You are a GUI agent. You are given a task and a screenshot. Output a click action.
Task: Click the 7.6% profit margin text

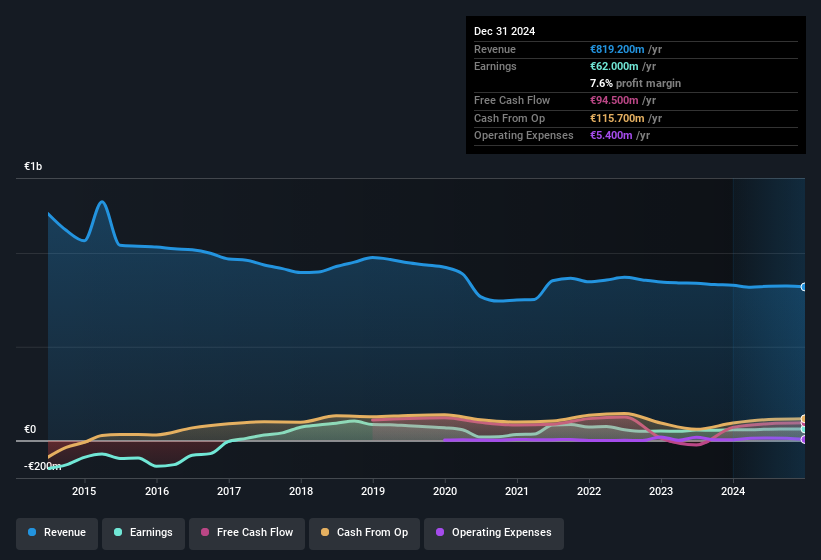pyautogui.click(x=635, y=83)
